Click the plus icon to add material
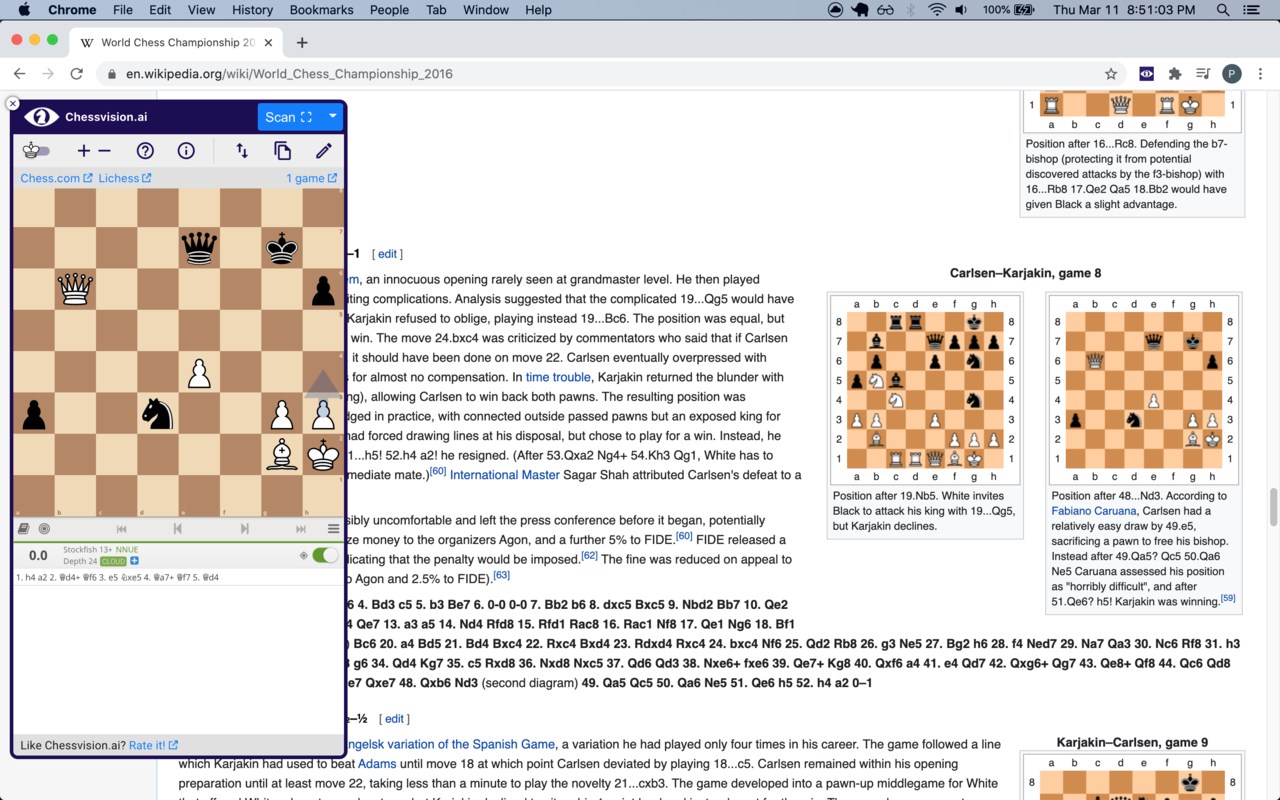Screen dimensions: 1280x800 tap(84, 150)
